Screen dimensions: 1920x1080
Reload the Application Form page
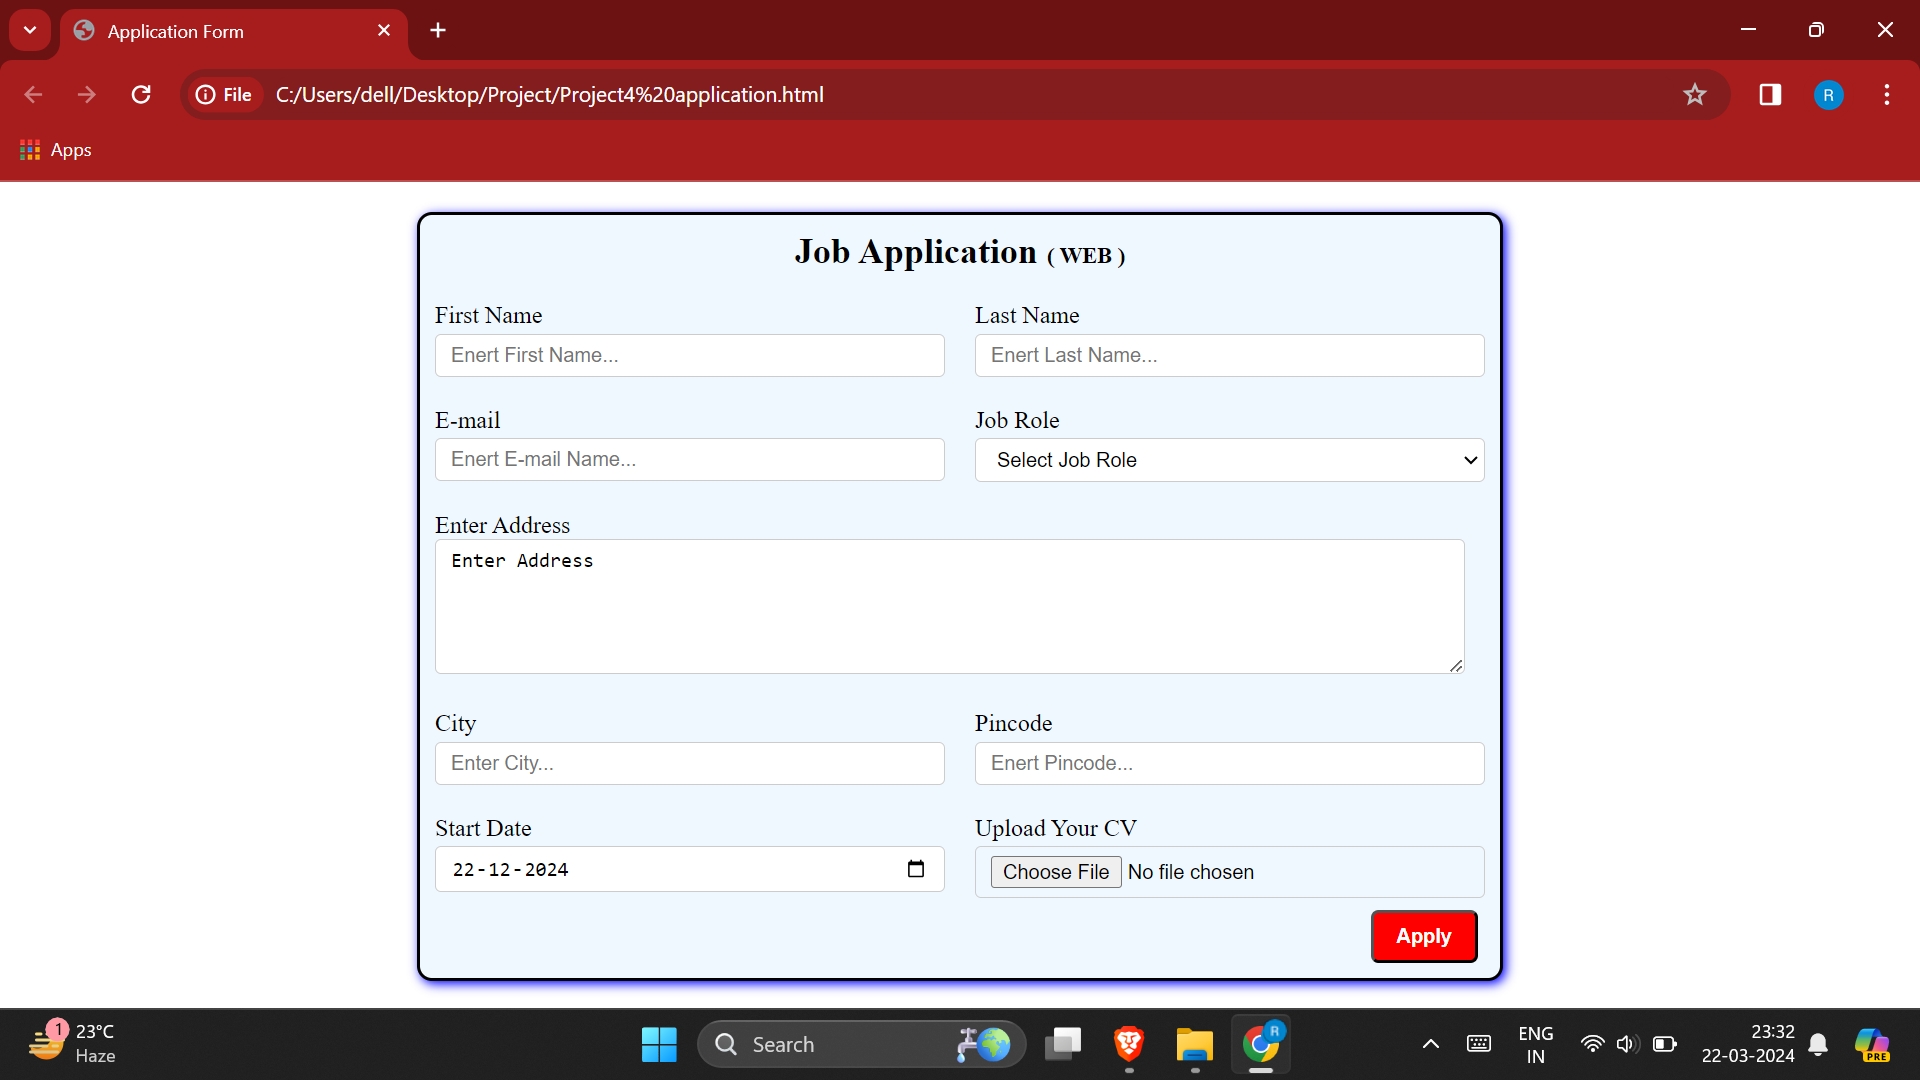(x=141, y=95)
